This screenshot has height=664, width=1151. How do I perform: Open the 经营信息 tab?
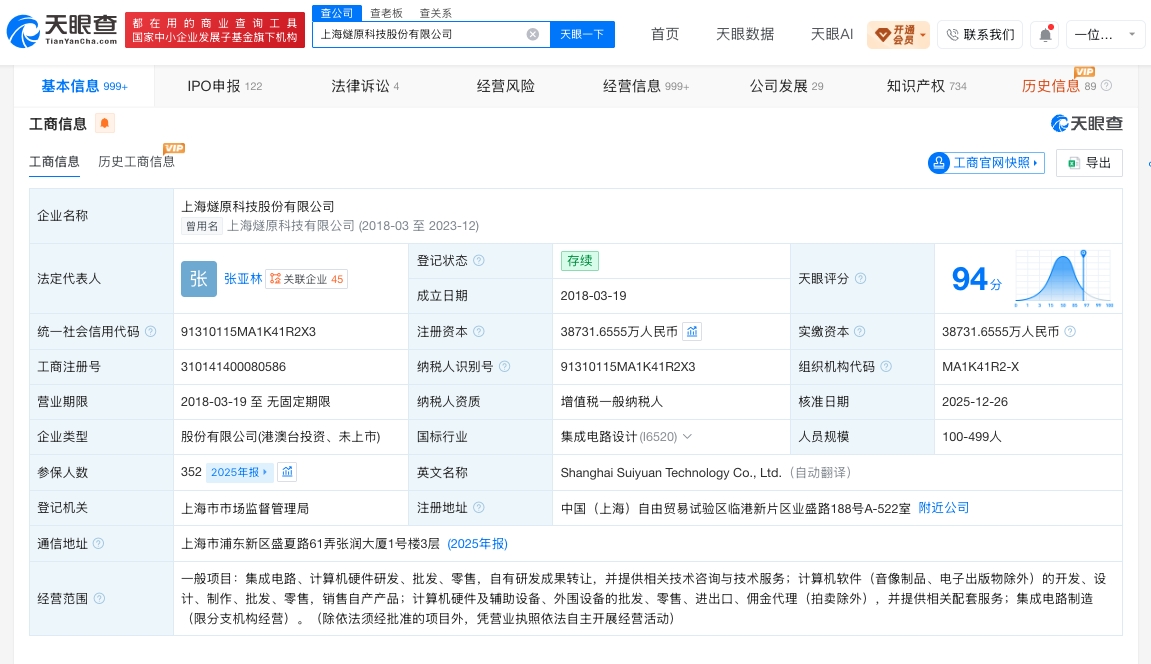[646, 86]
